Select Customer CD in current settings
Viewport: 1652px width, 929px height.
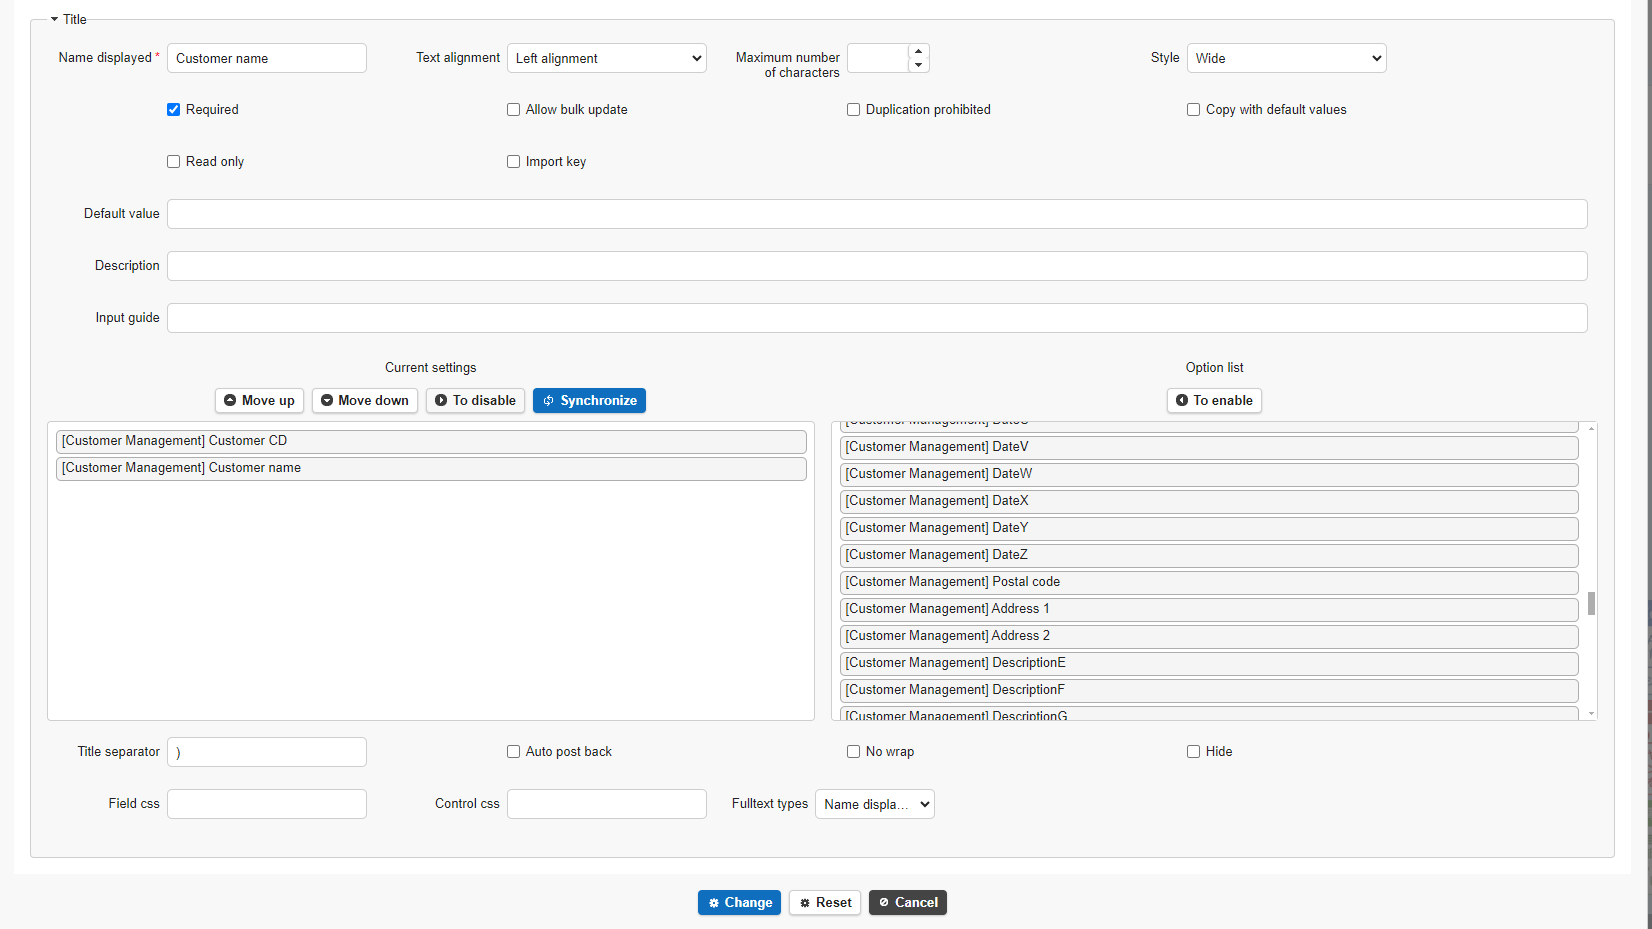click(x=431, y=441)
